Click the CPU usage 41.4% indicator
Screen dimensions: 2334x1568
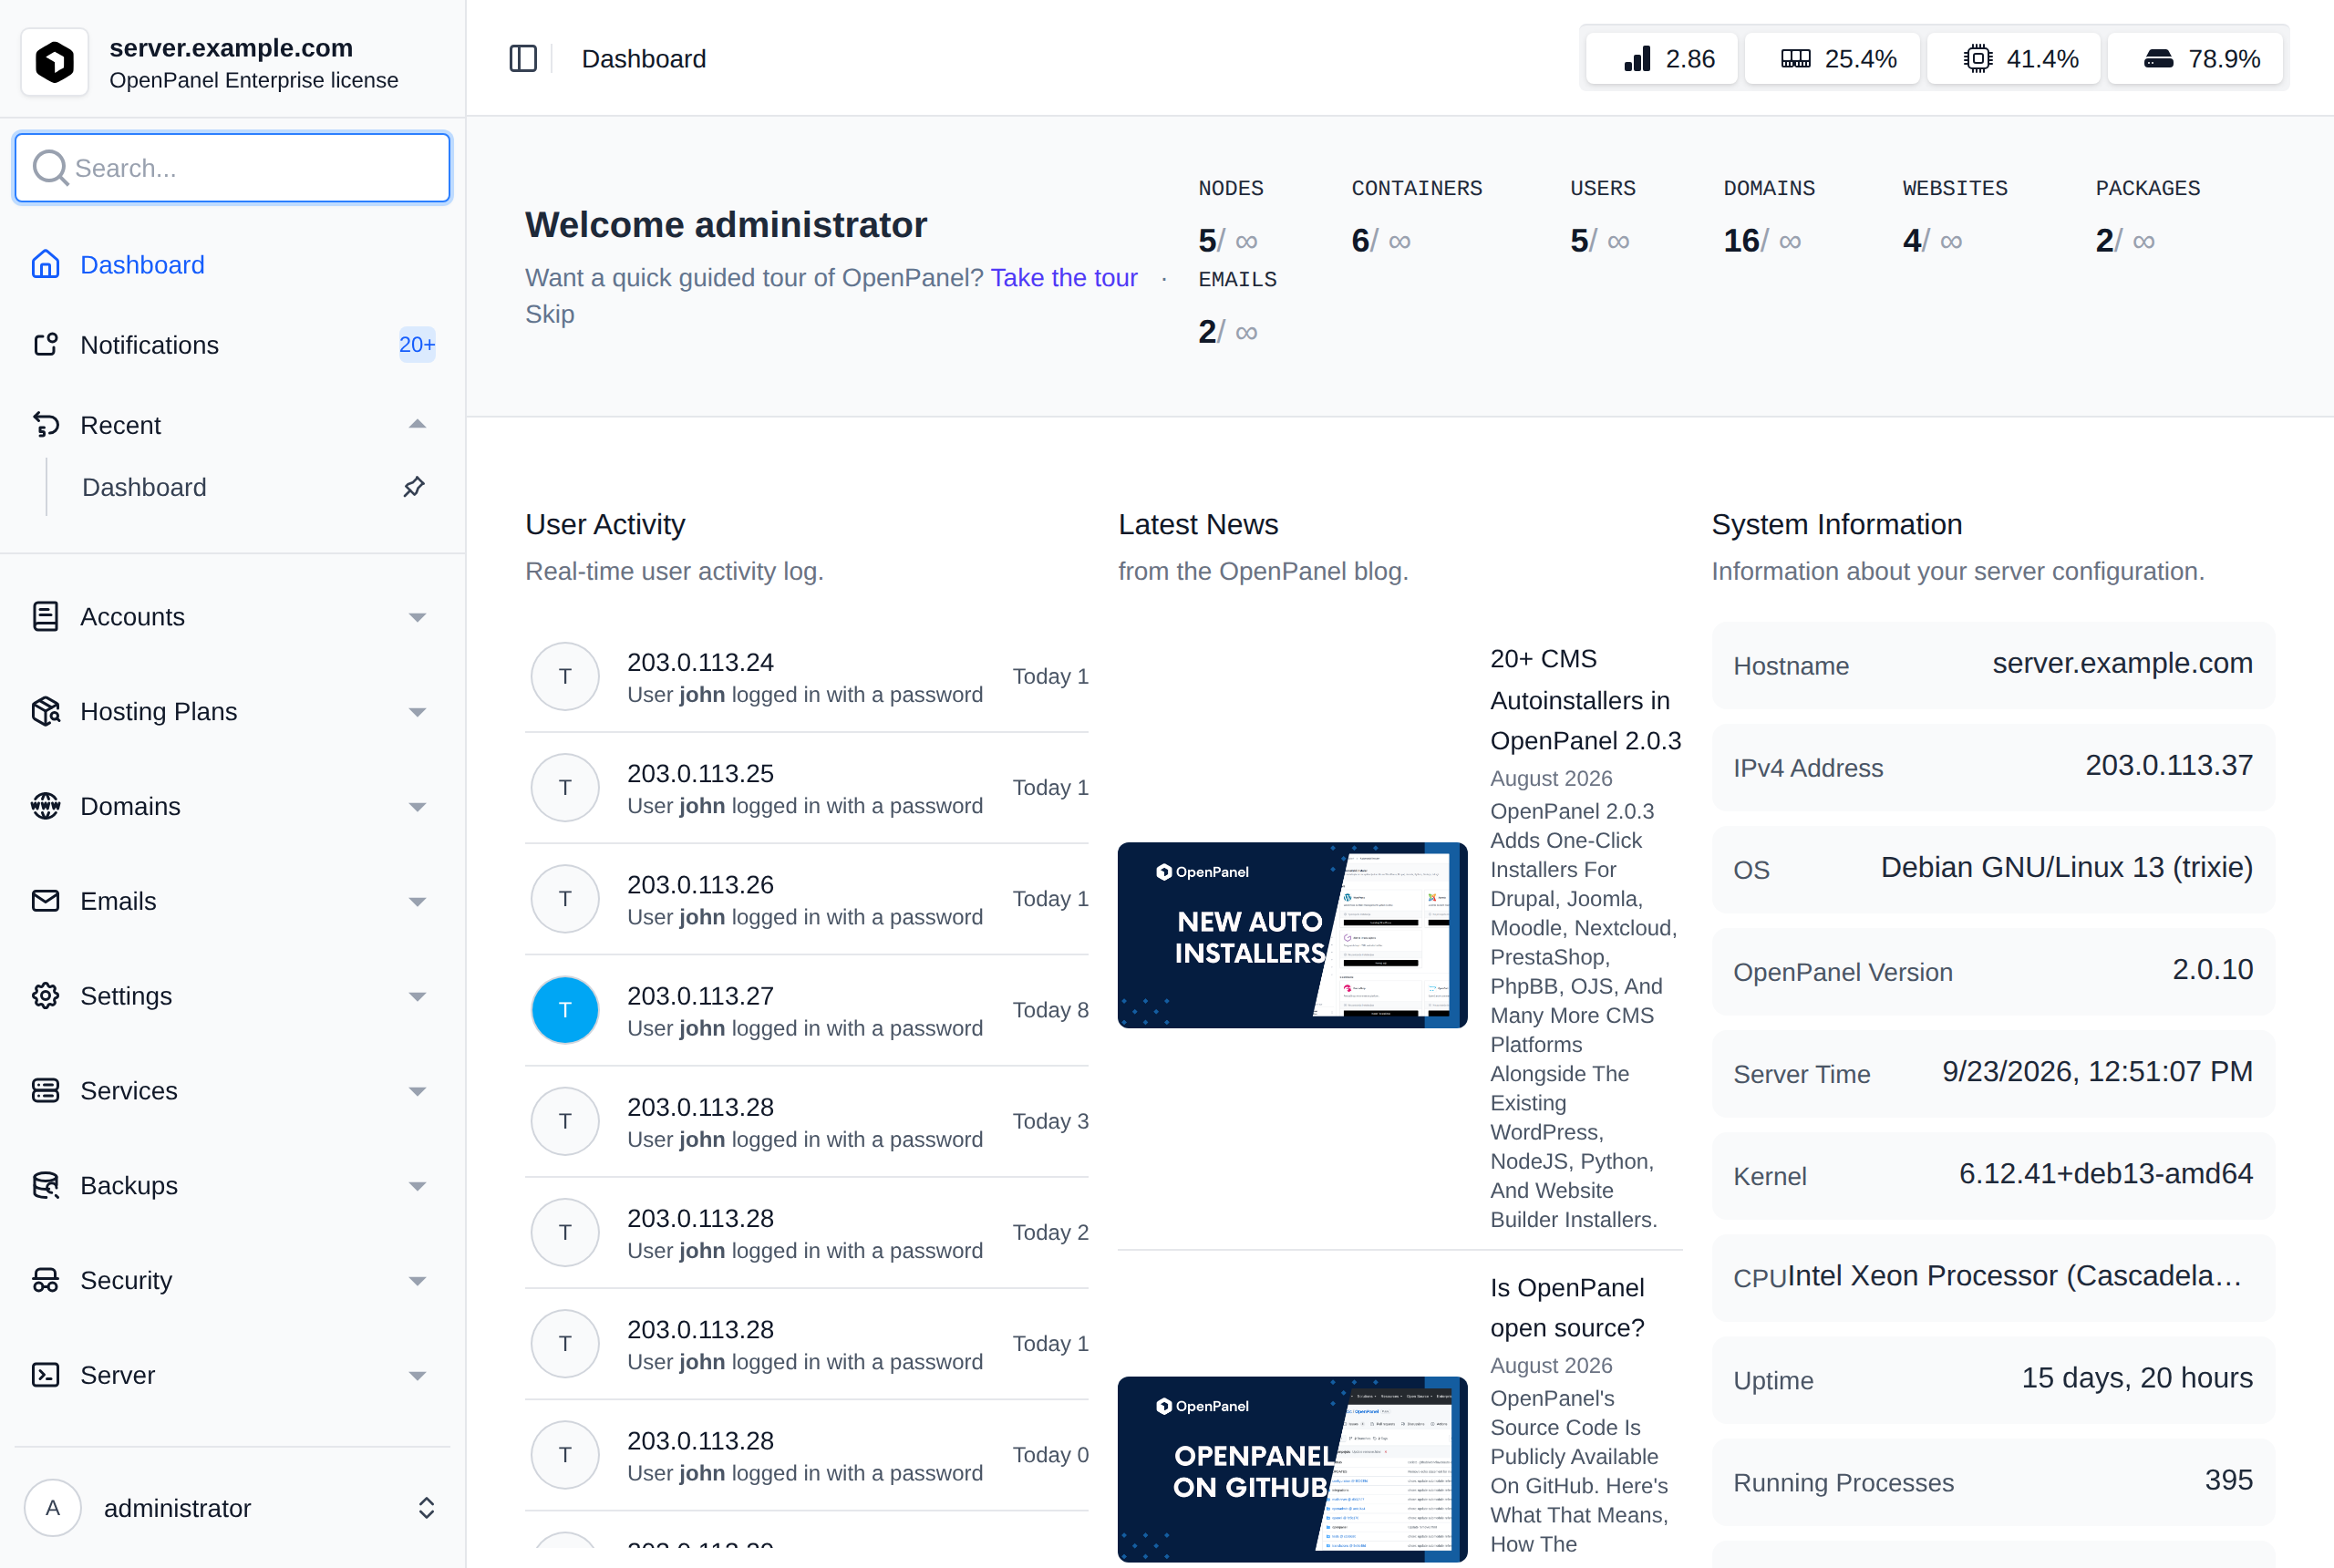point(2014,59)
